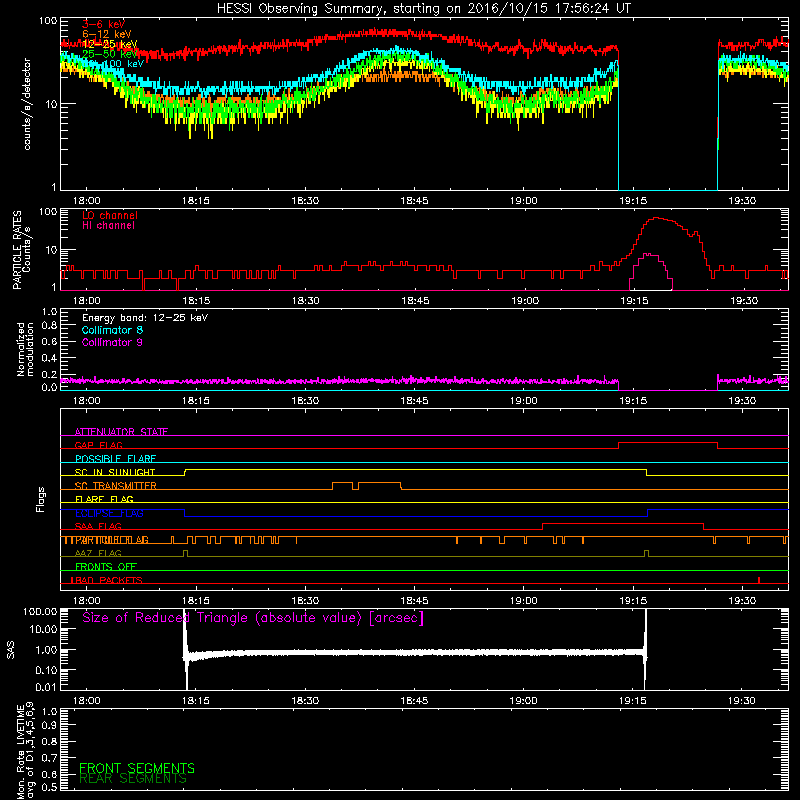Viewport: 800px width, 800px height.
Task: Click the SC TRANSMITTER flag label
Action: tap(115, 485)
